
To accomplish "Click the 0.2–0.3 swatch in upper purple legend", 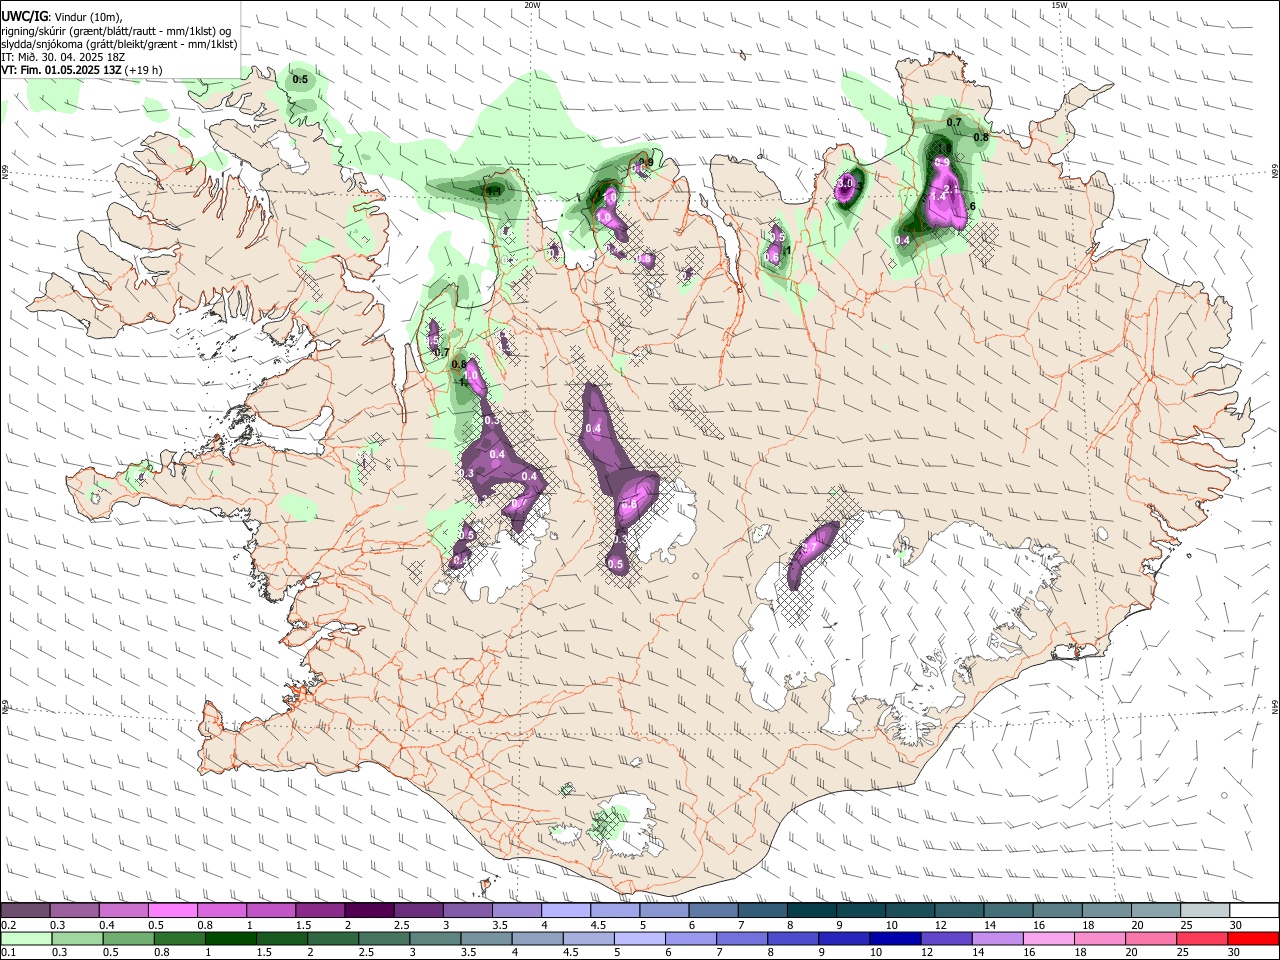I will (25, 910).
